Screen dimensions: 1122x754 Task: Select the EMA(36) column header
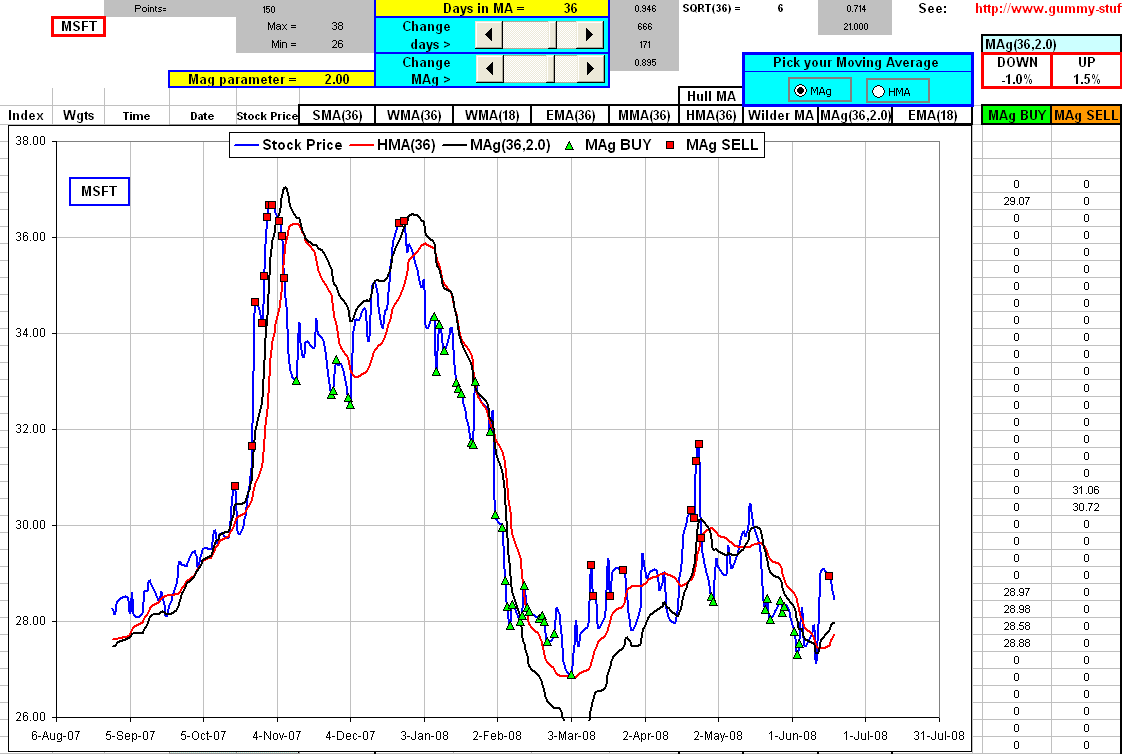pos(570,115)
